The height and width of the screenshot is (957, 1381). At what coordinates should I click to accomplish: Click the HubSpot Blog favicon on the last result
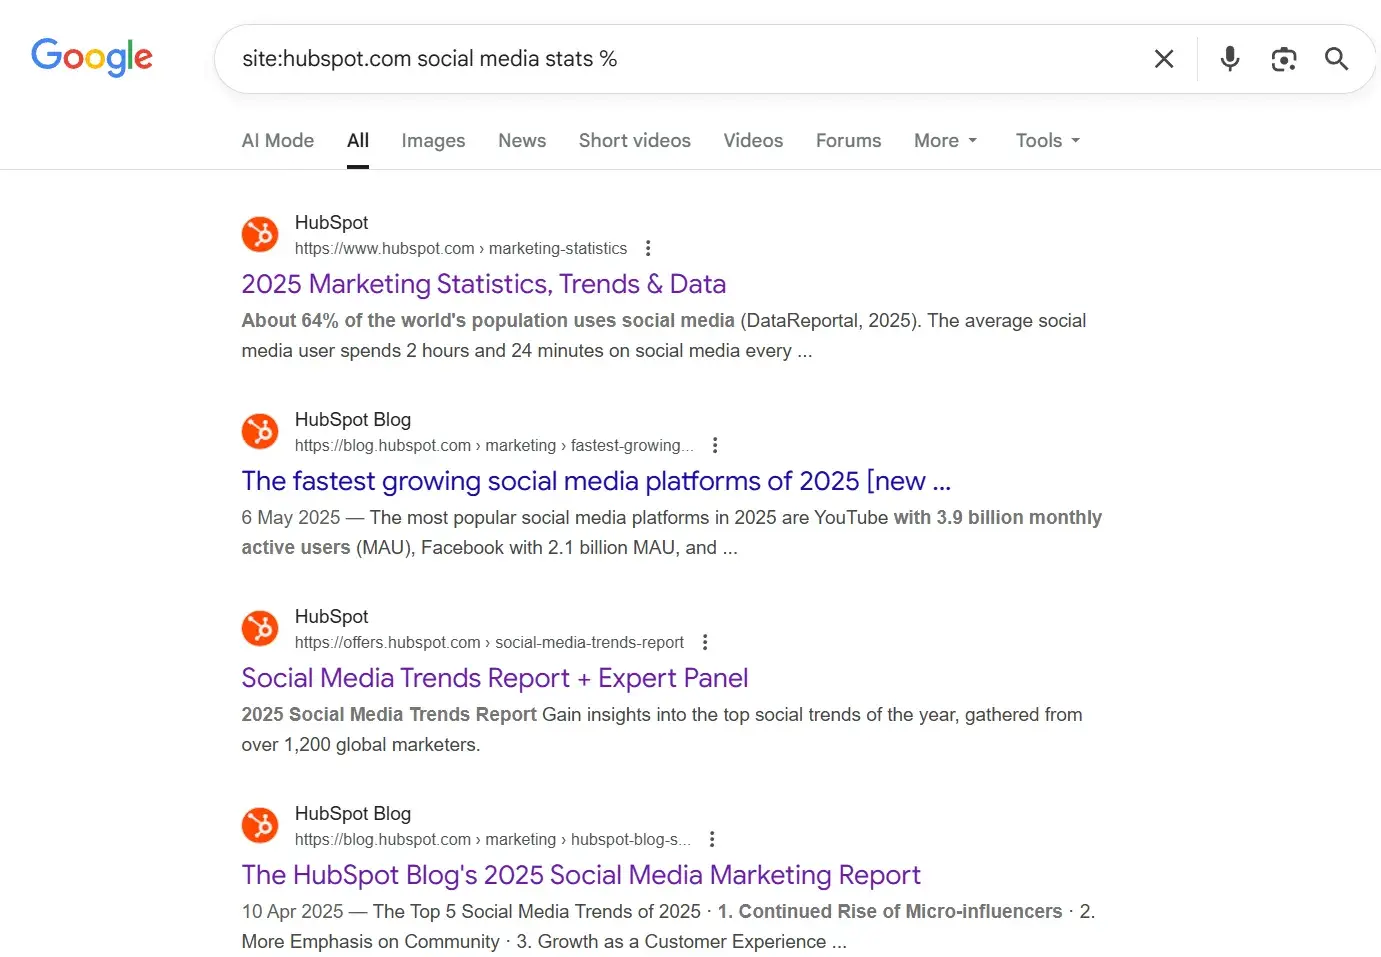click(x=260, y=824)
